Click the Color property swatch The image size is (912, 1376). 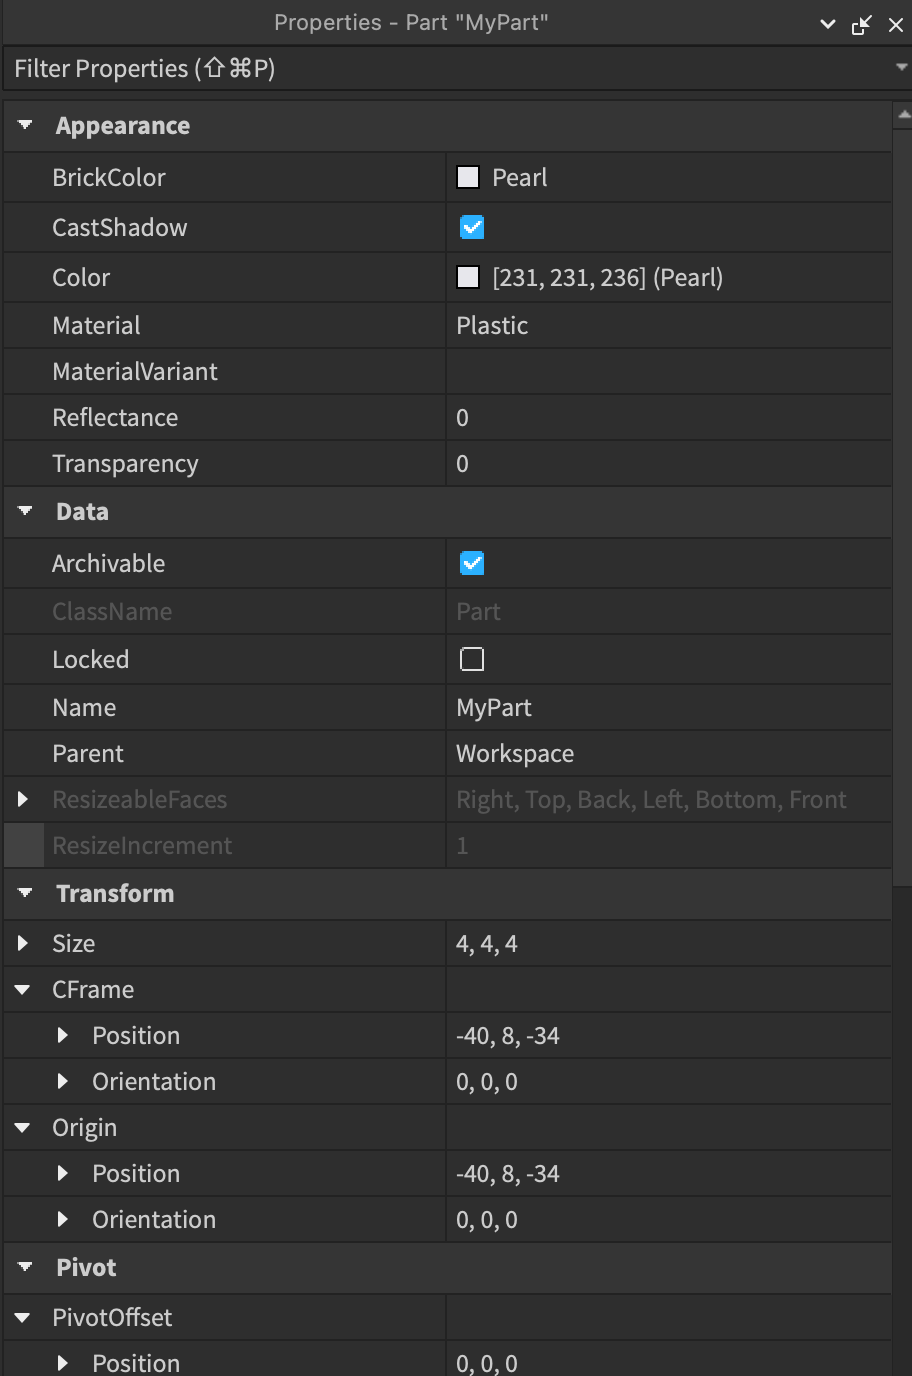tap(468, 278)
